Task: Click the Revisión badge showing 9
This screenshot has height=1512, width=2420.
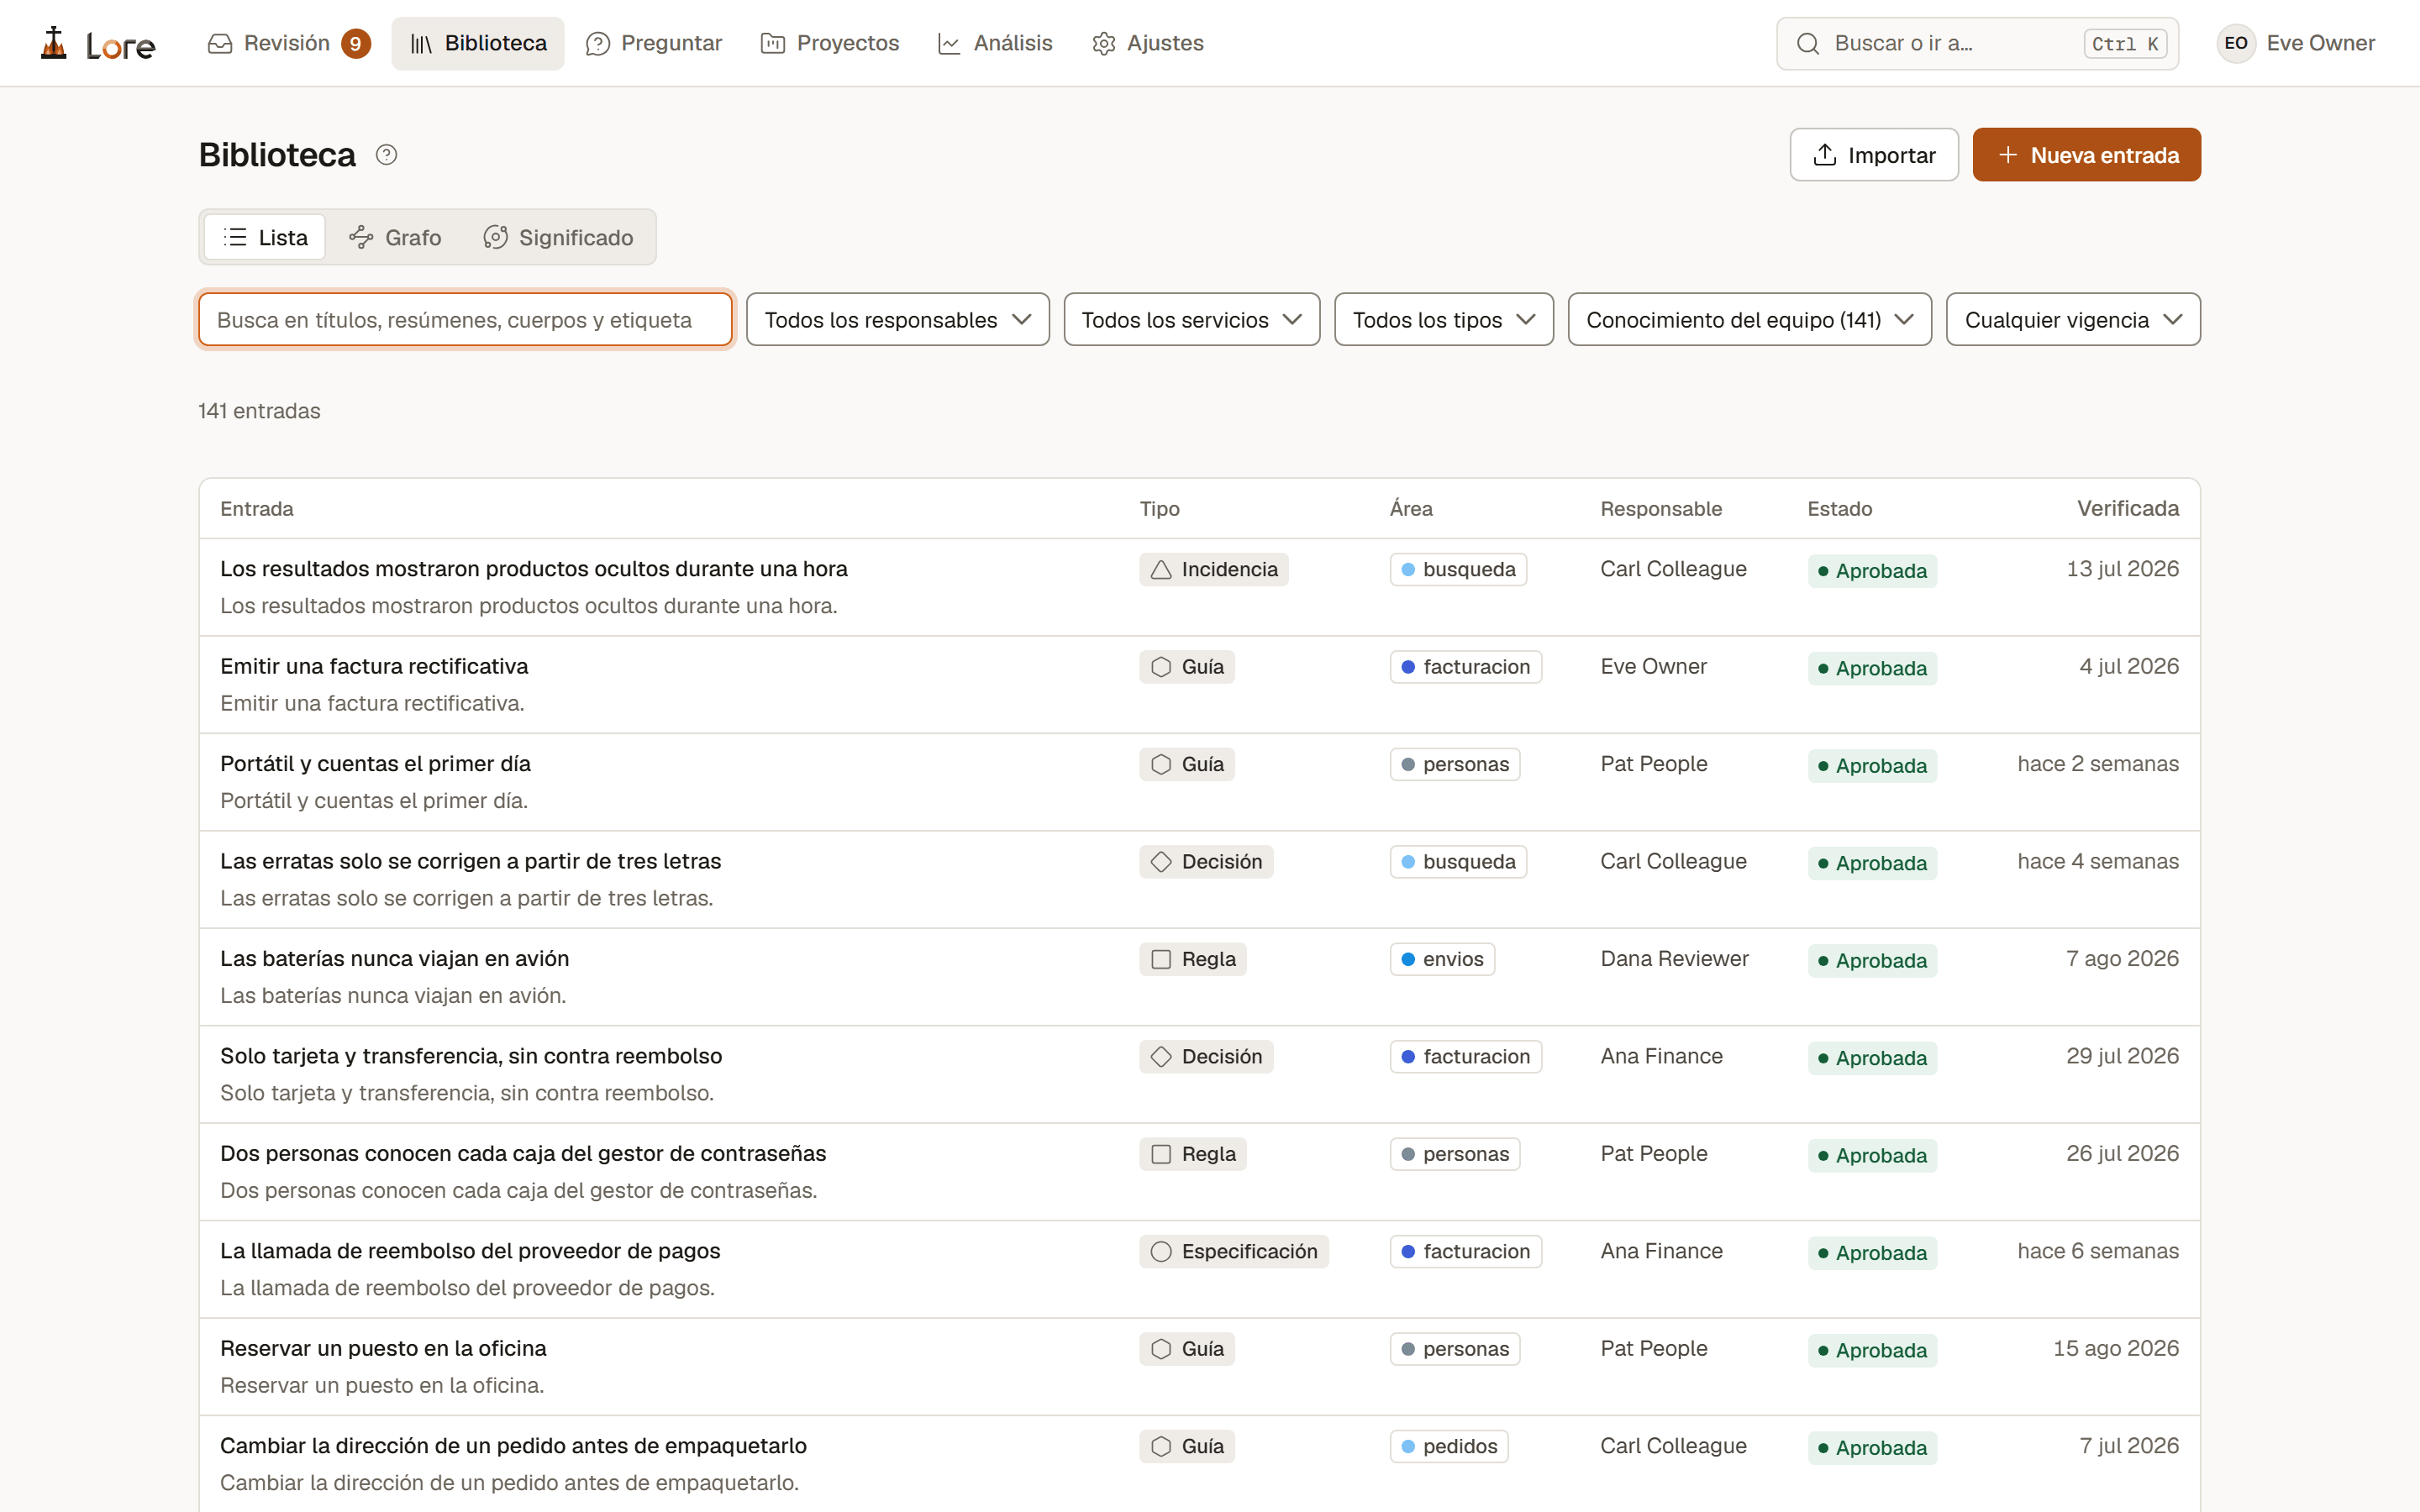Action: tap(355, 43)
